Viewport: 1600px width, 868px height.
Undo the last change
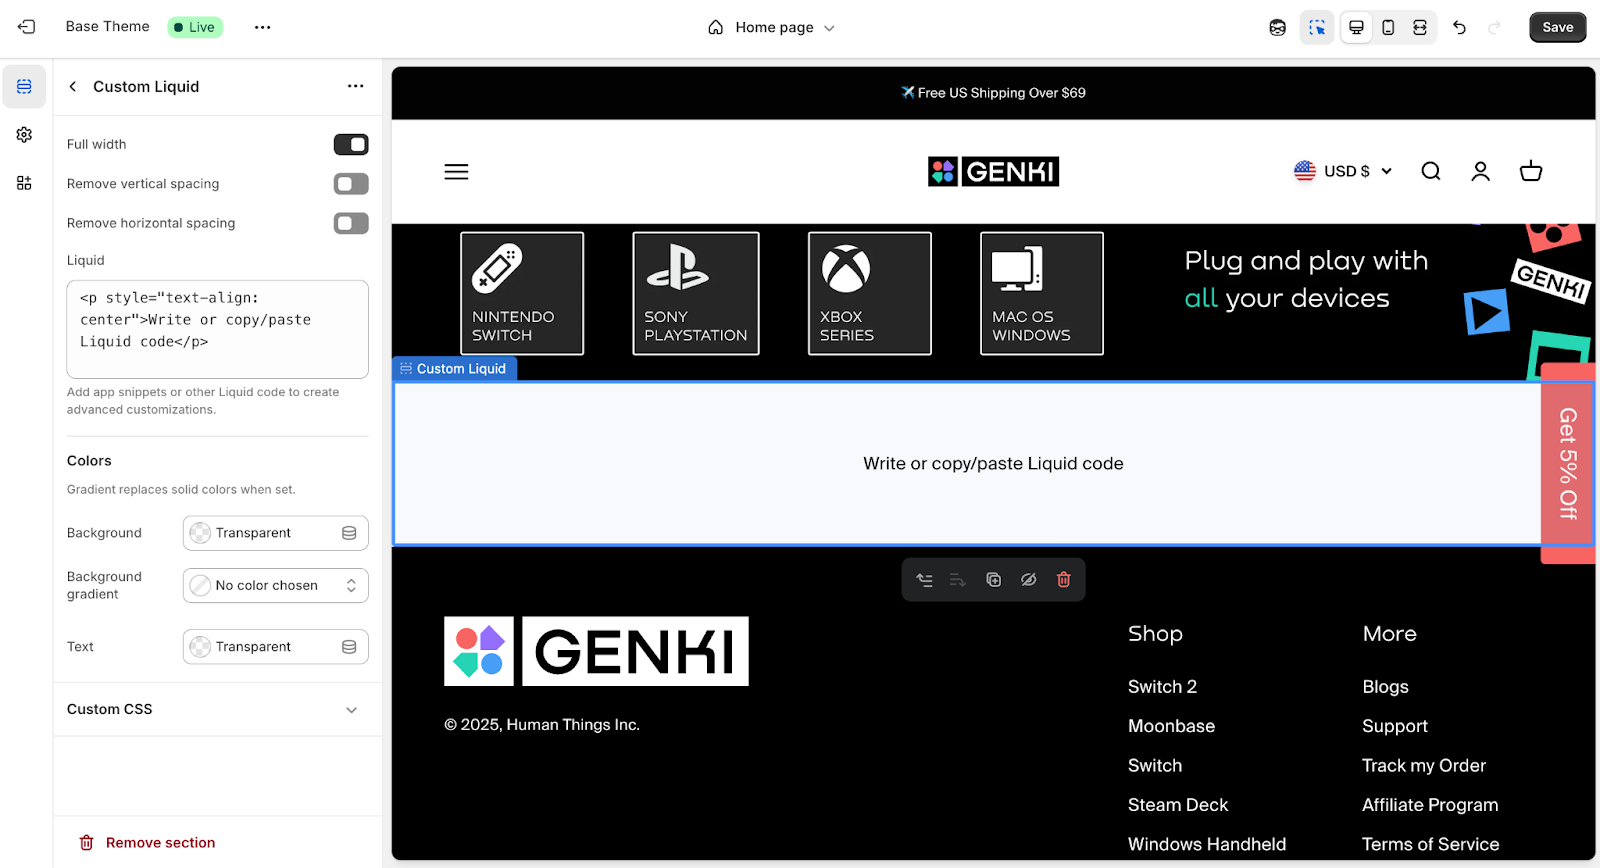pos(1459,28)
